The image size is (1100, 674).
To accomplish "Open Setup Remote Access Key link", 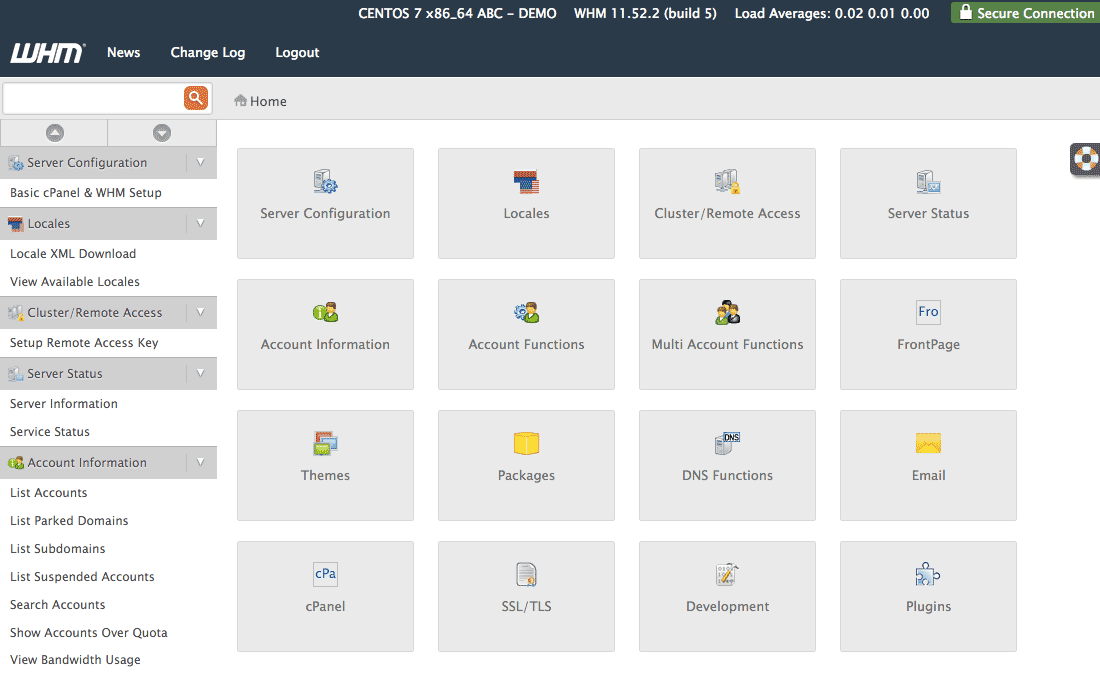I will (x=84, y=343).
